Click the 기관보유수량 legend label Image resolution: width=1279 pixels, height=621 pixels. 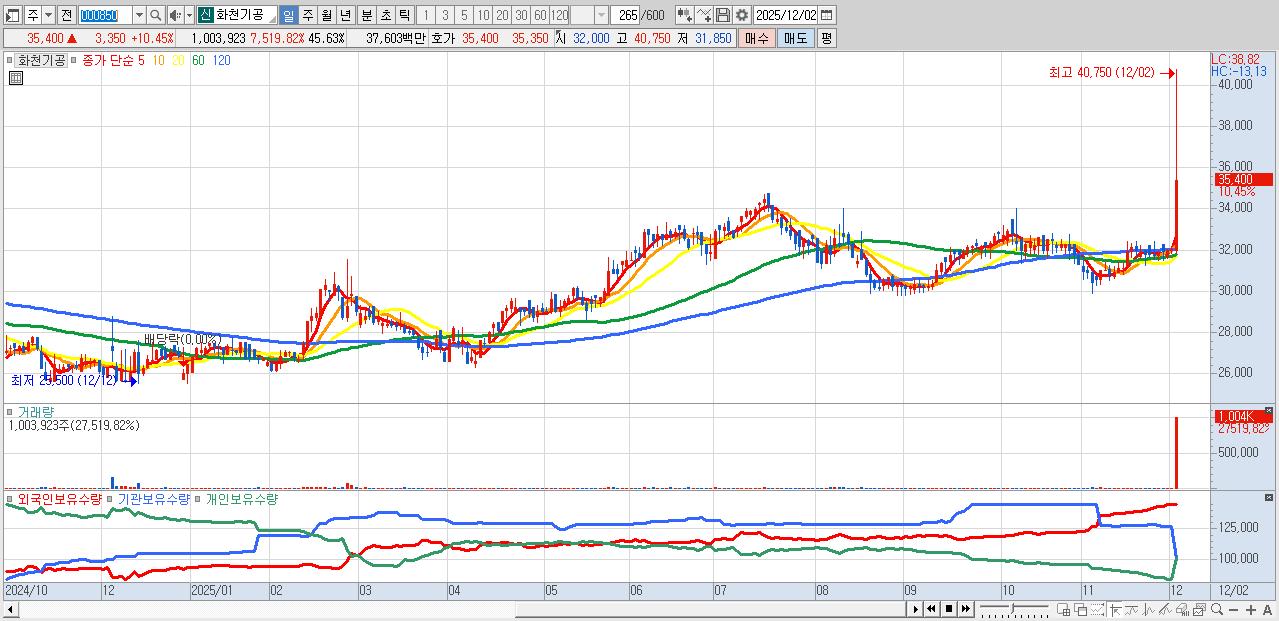click(153, 498)
